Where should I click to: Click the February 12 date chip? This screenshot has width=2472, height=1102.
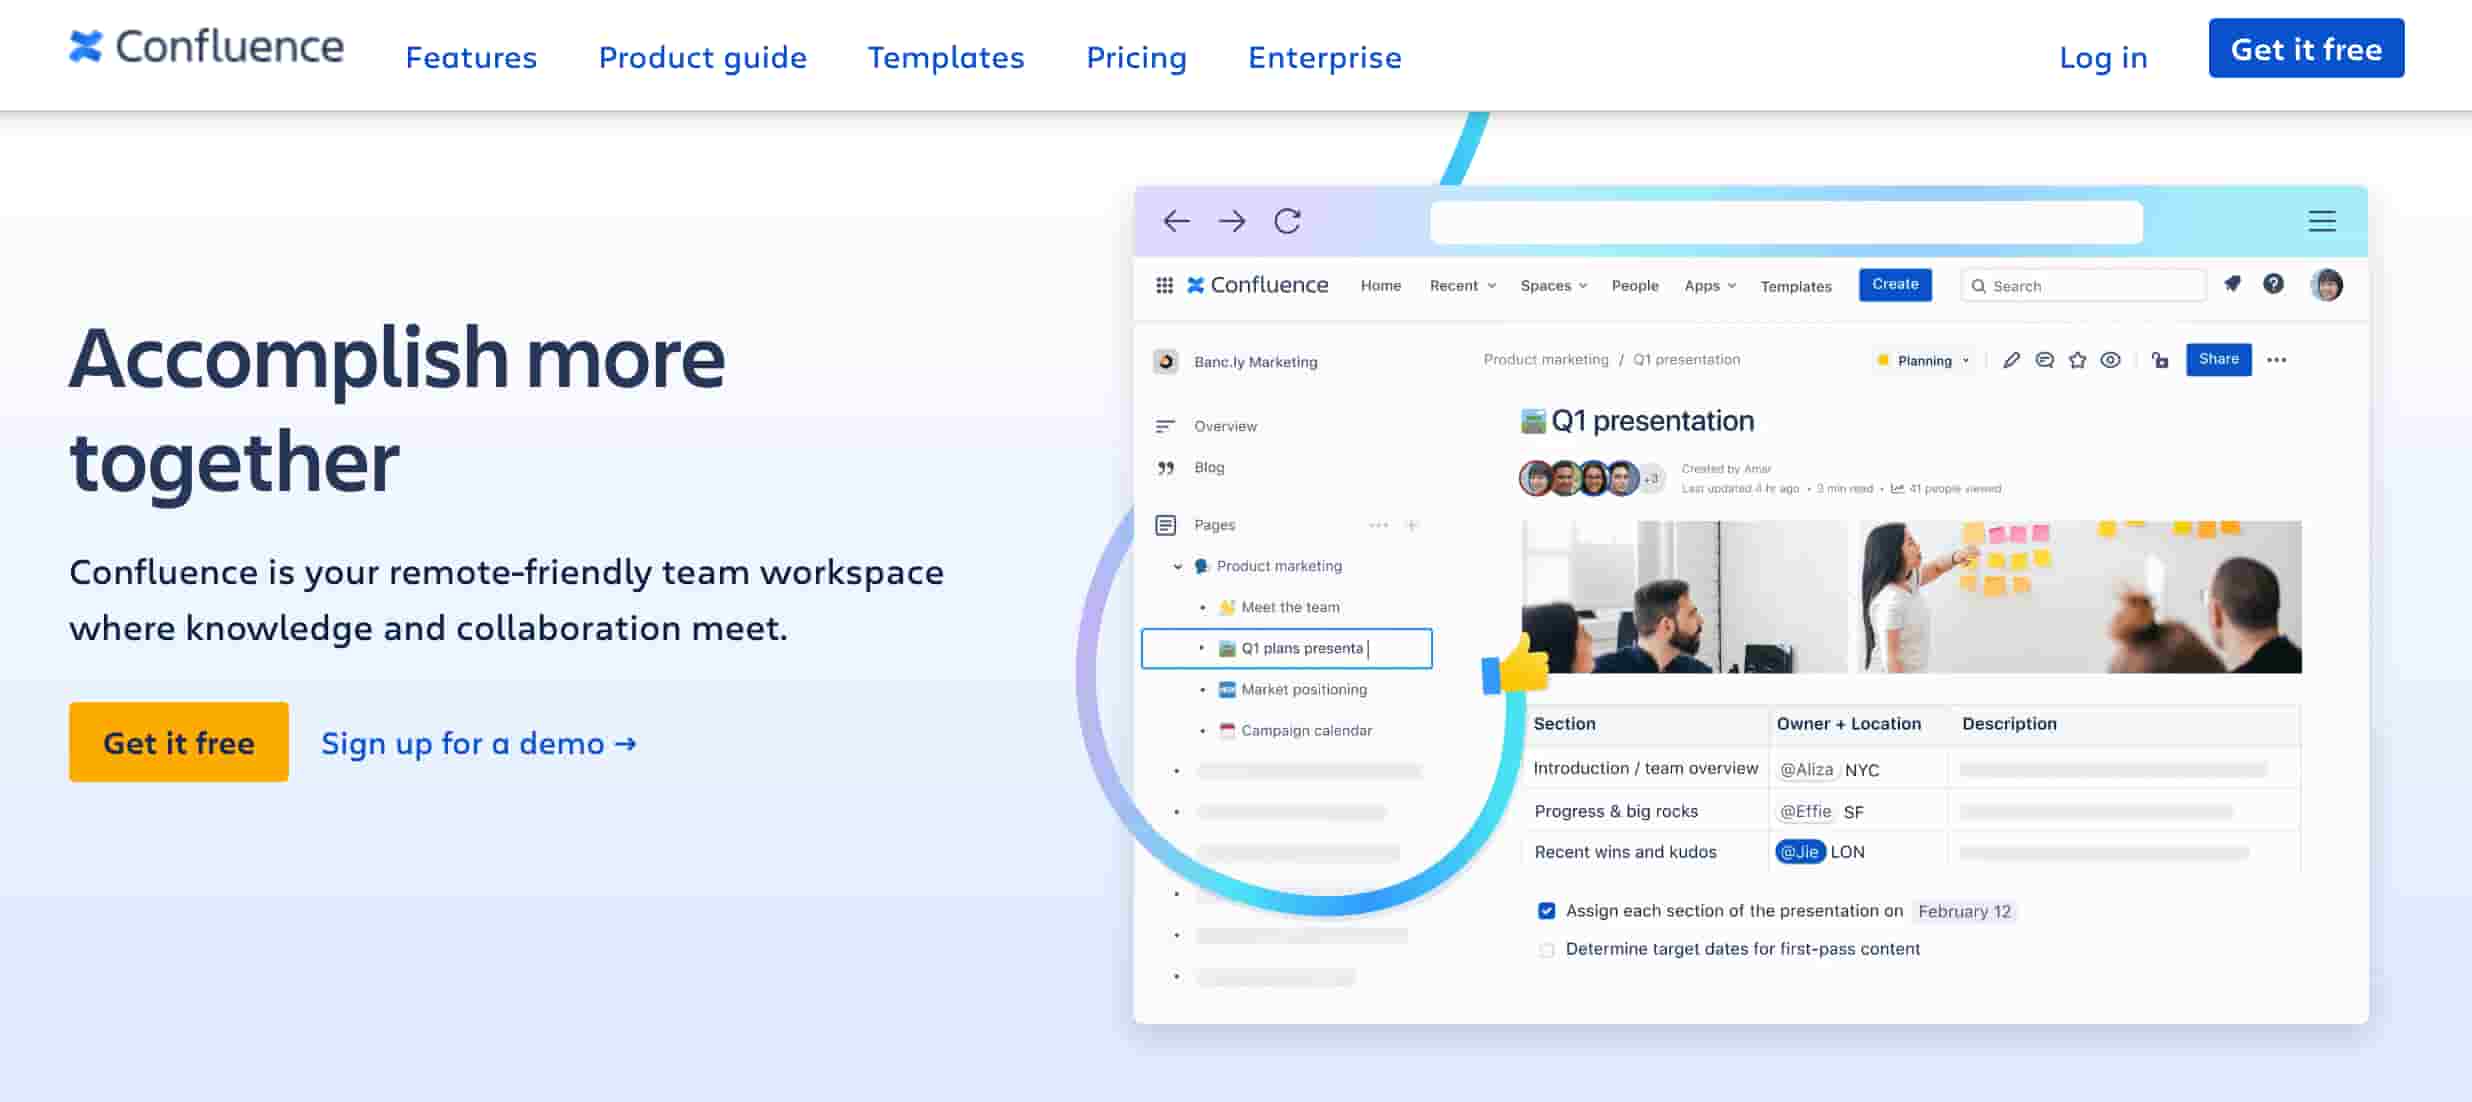(1964, 911)
